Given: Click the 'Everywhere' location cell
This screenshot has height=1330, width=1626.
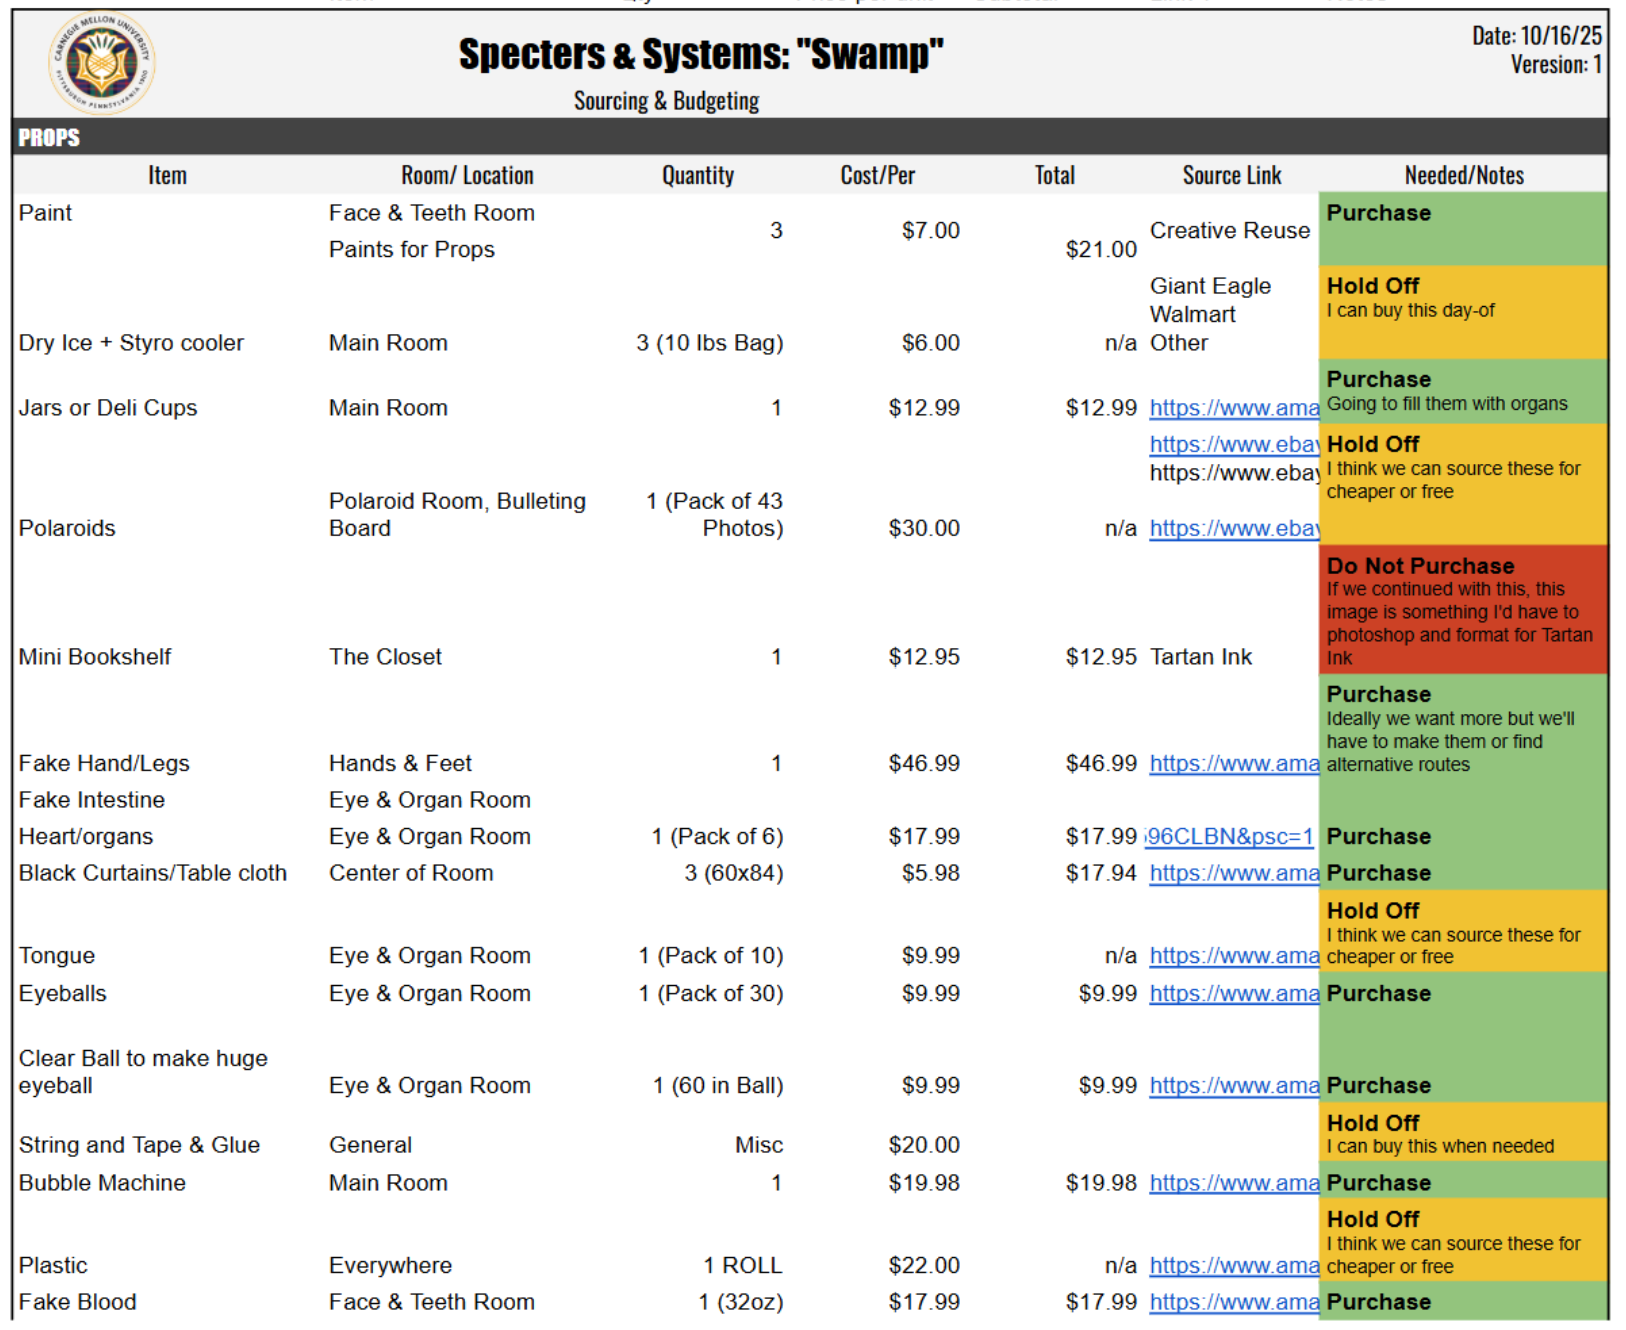Looking at the screenshot, I should tap(390, 1266).
